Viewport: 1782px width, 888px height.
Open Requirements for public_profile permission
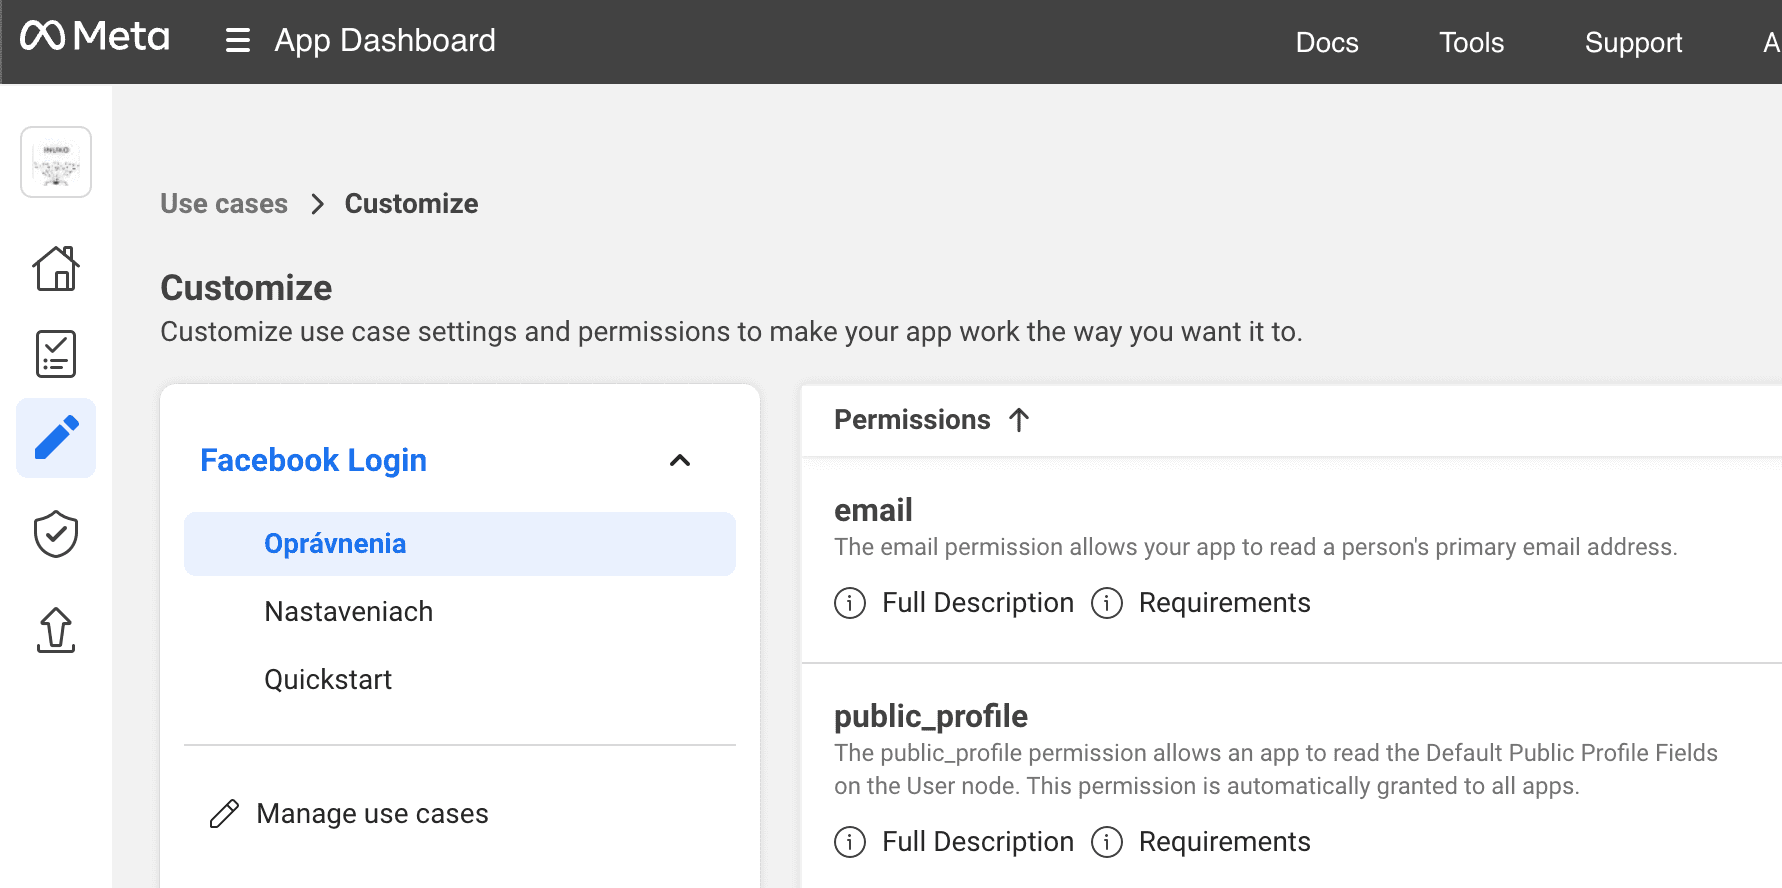coord(1224,842)
